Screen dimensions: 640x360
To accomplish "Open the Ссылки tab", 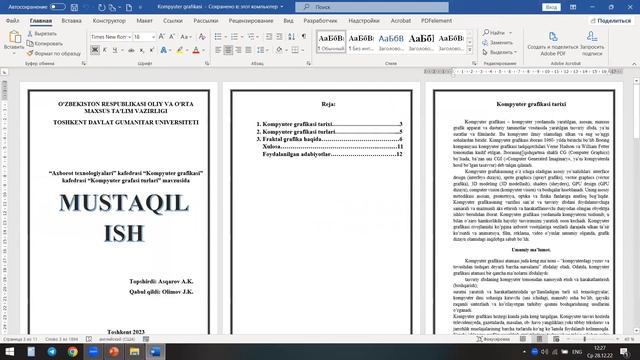I will point(173,21).
